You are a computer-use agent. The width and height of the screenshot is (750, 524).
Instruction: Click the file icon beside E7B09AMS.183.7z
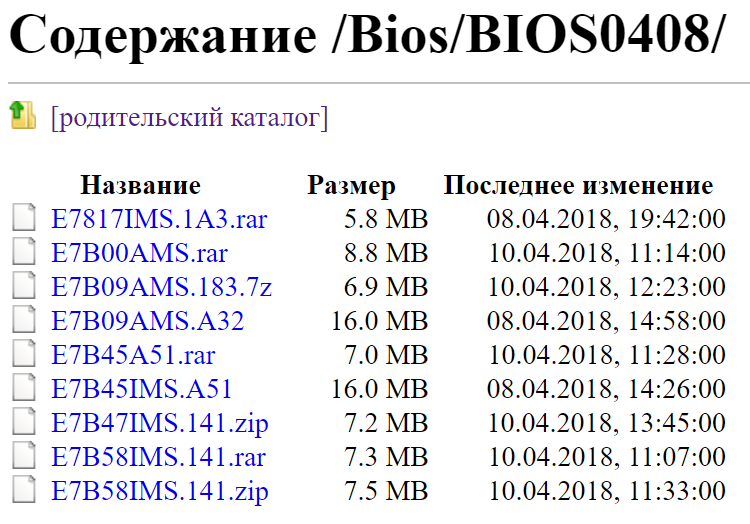pos(24,288)
